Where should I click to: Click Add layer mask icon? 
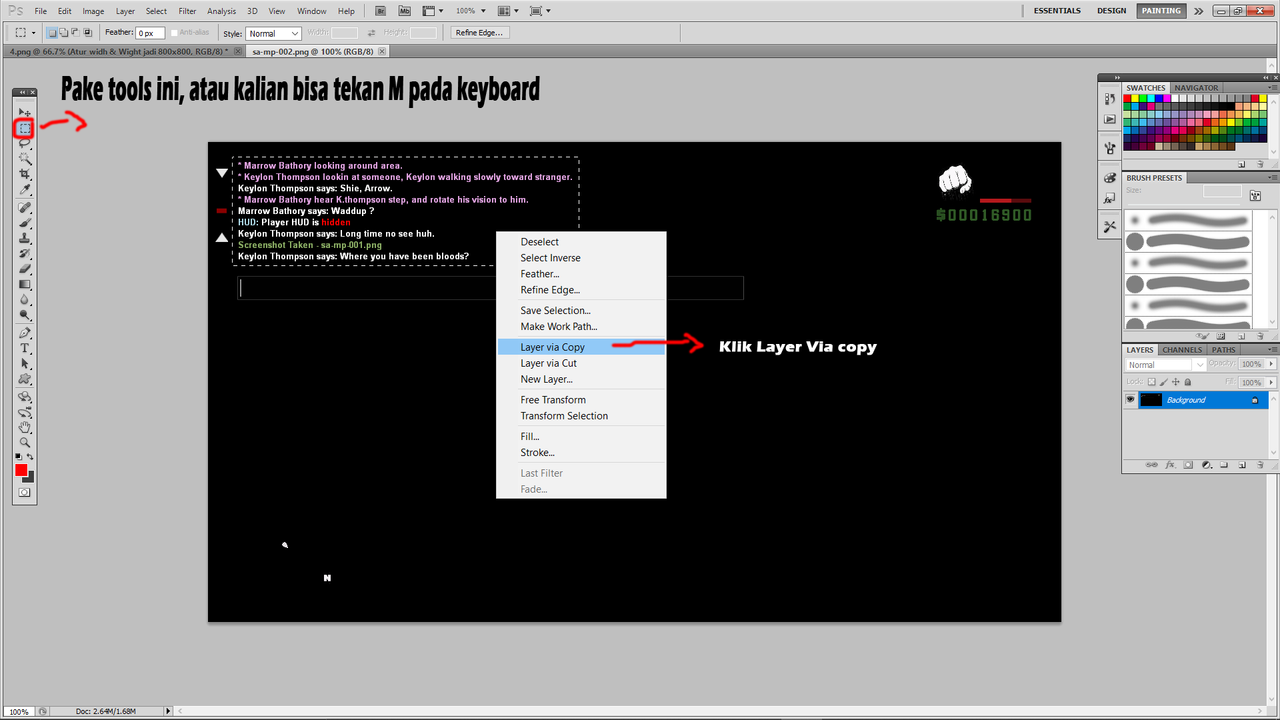point(1188,464)
